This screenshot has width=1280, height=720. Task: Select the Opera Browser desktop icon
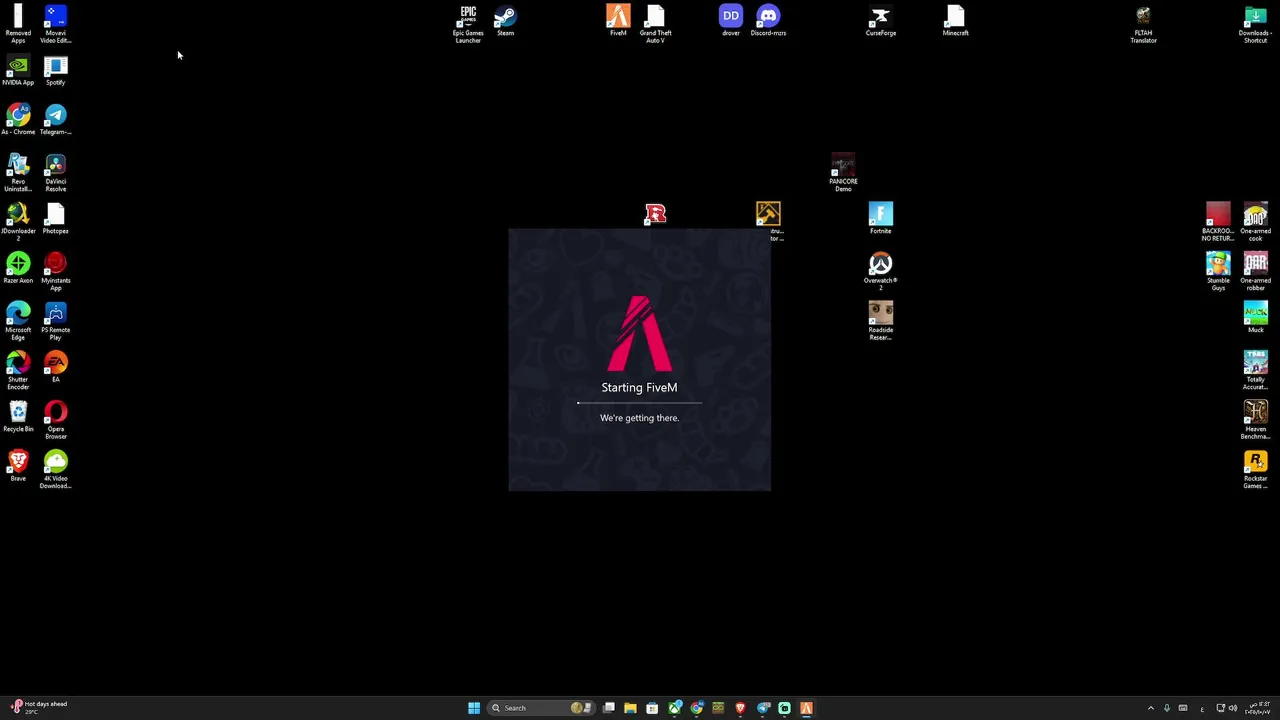[55, 420]
